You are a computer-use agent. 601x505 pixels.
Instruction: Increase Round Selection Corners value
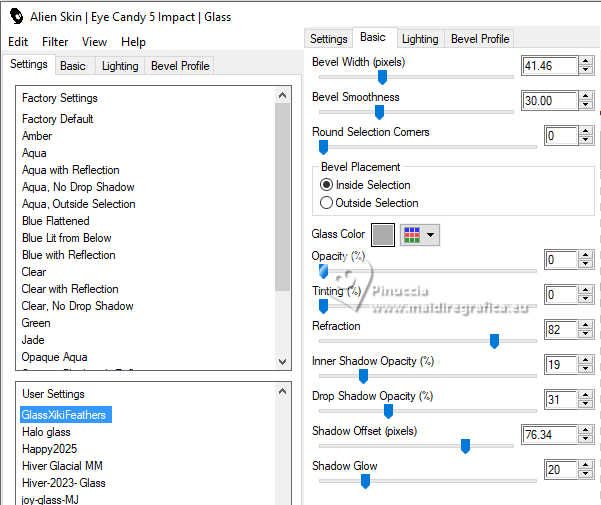click(585, 131)
